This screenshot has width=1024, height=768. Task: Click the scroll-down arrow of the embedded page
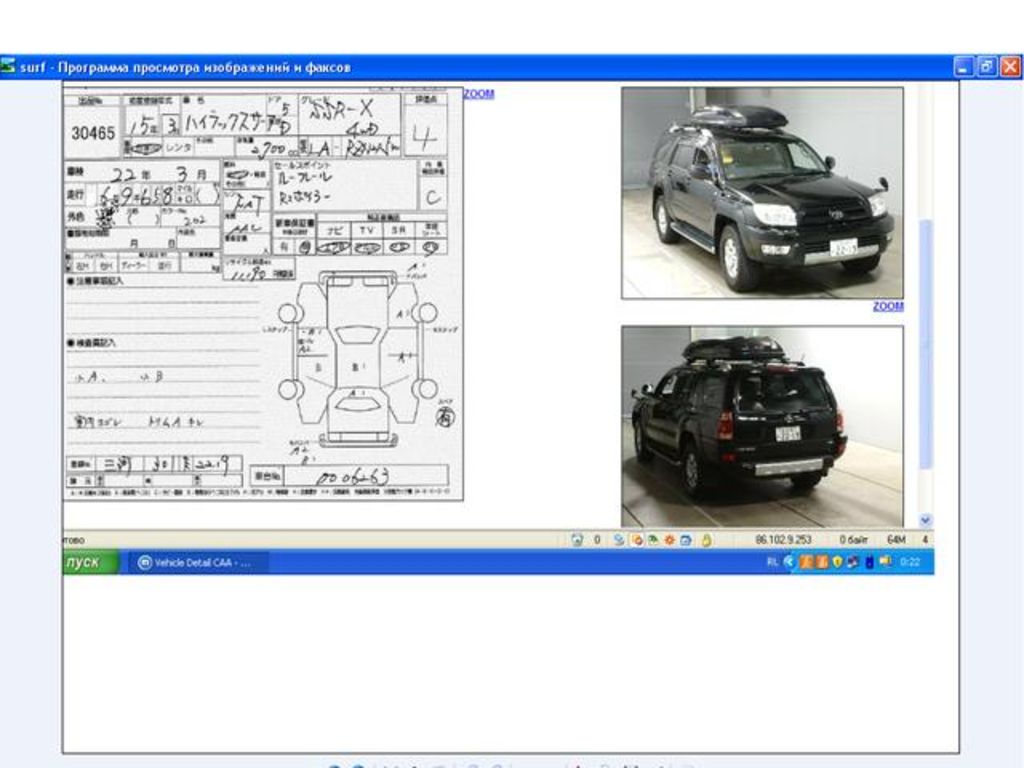point(925,520)
